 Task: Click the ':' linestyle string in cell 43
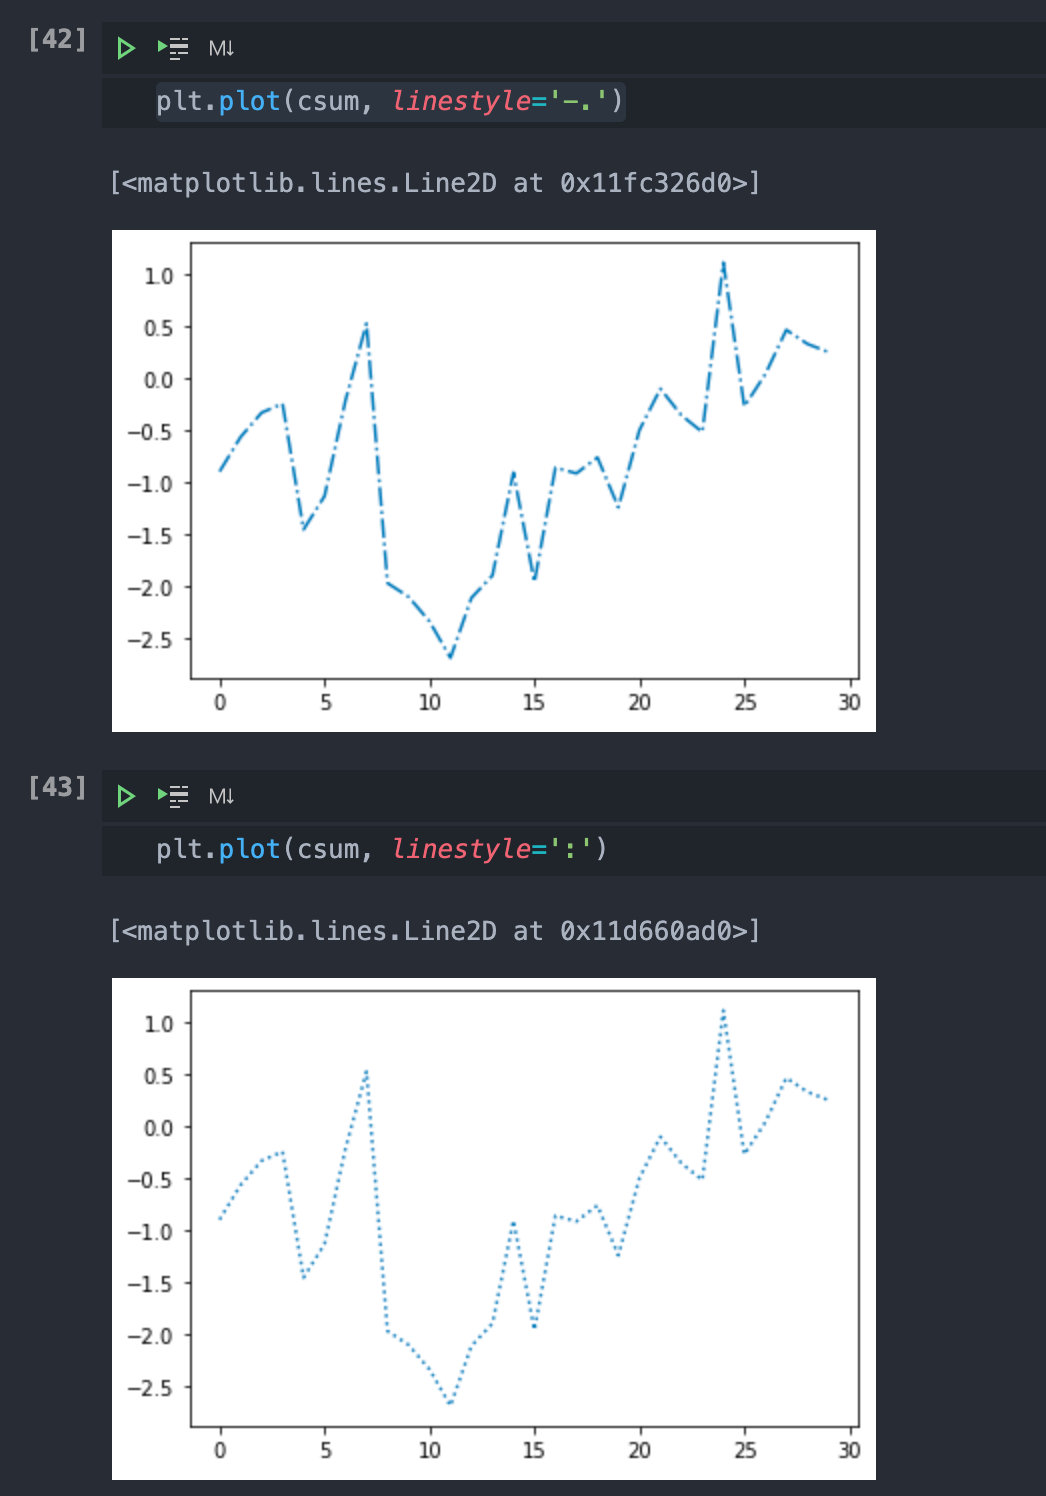(570, 849)
